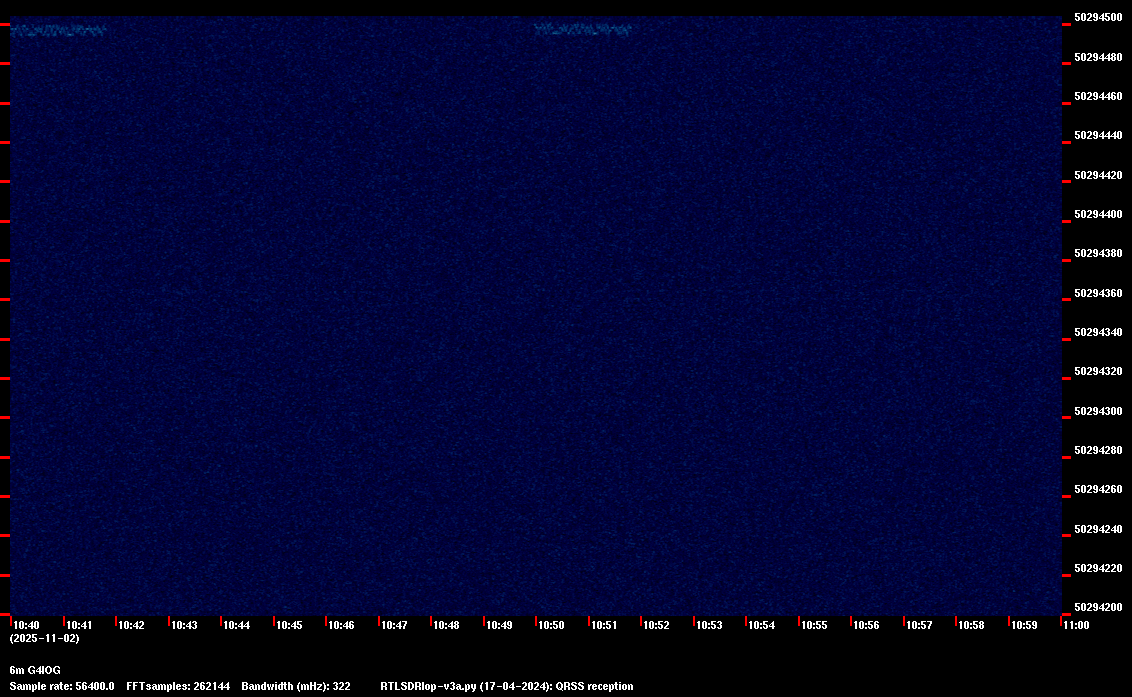Viewport: 1132px width, 697px height.
Task: Select the 10:45 time axis marker
Action: tap(289, 625)
